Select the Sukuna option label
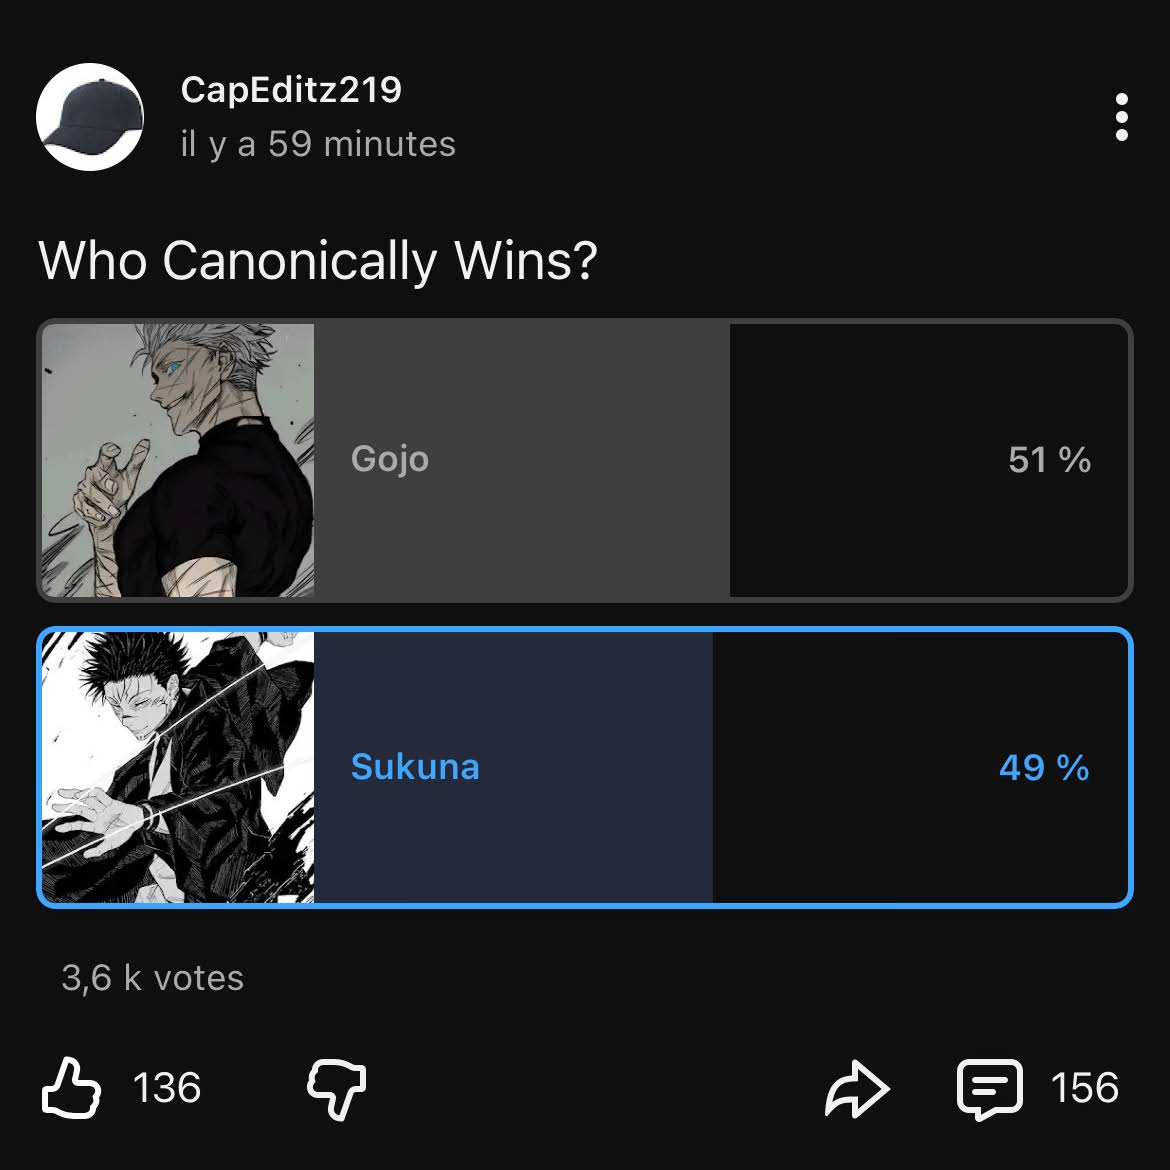 point(415,767)
